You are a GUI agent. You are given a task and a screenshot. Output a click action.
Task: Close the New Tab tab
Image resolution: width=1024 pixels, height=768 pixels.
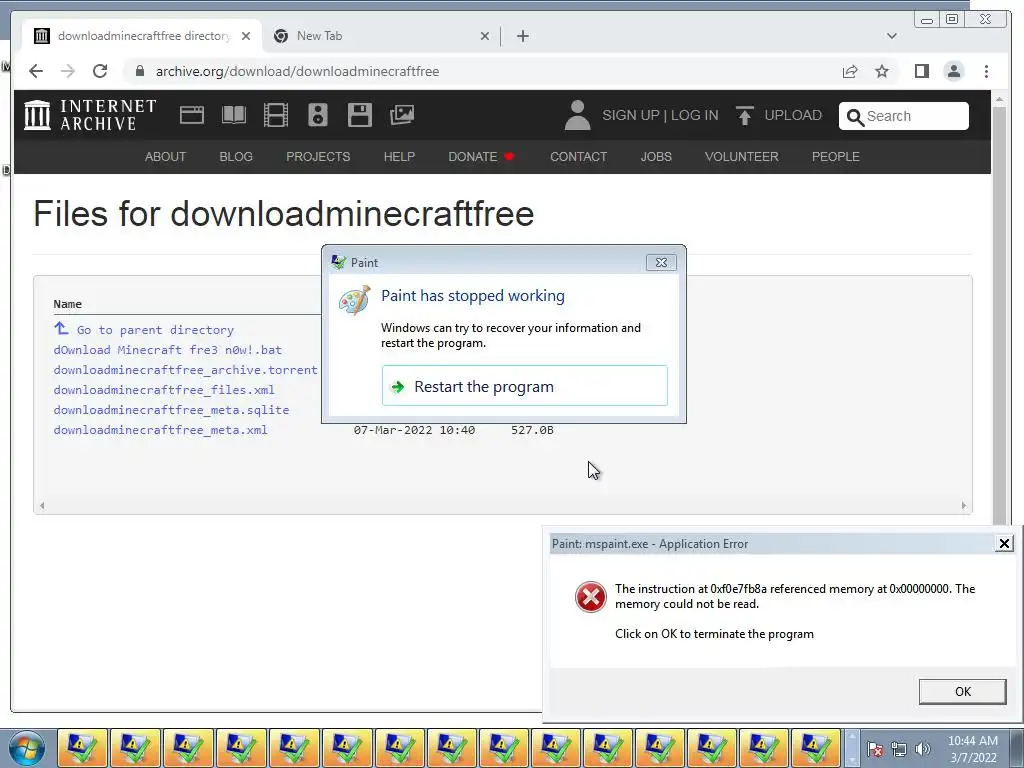point(485,36)
